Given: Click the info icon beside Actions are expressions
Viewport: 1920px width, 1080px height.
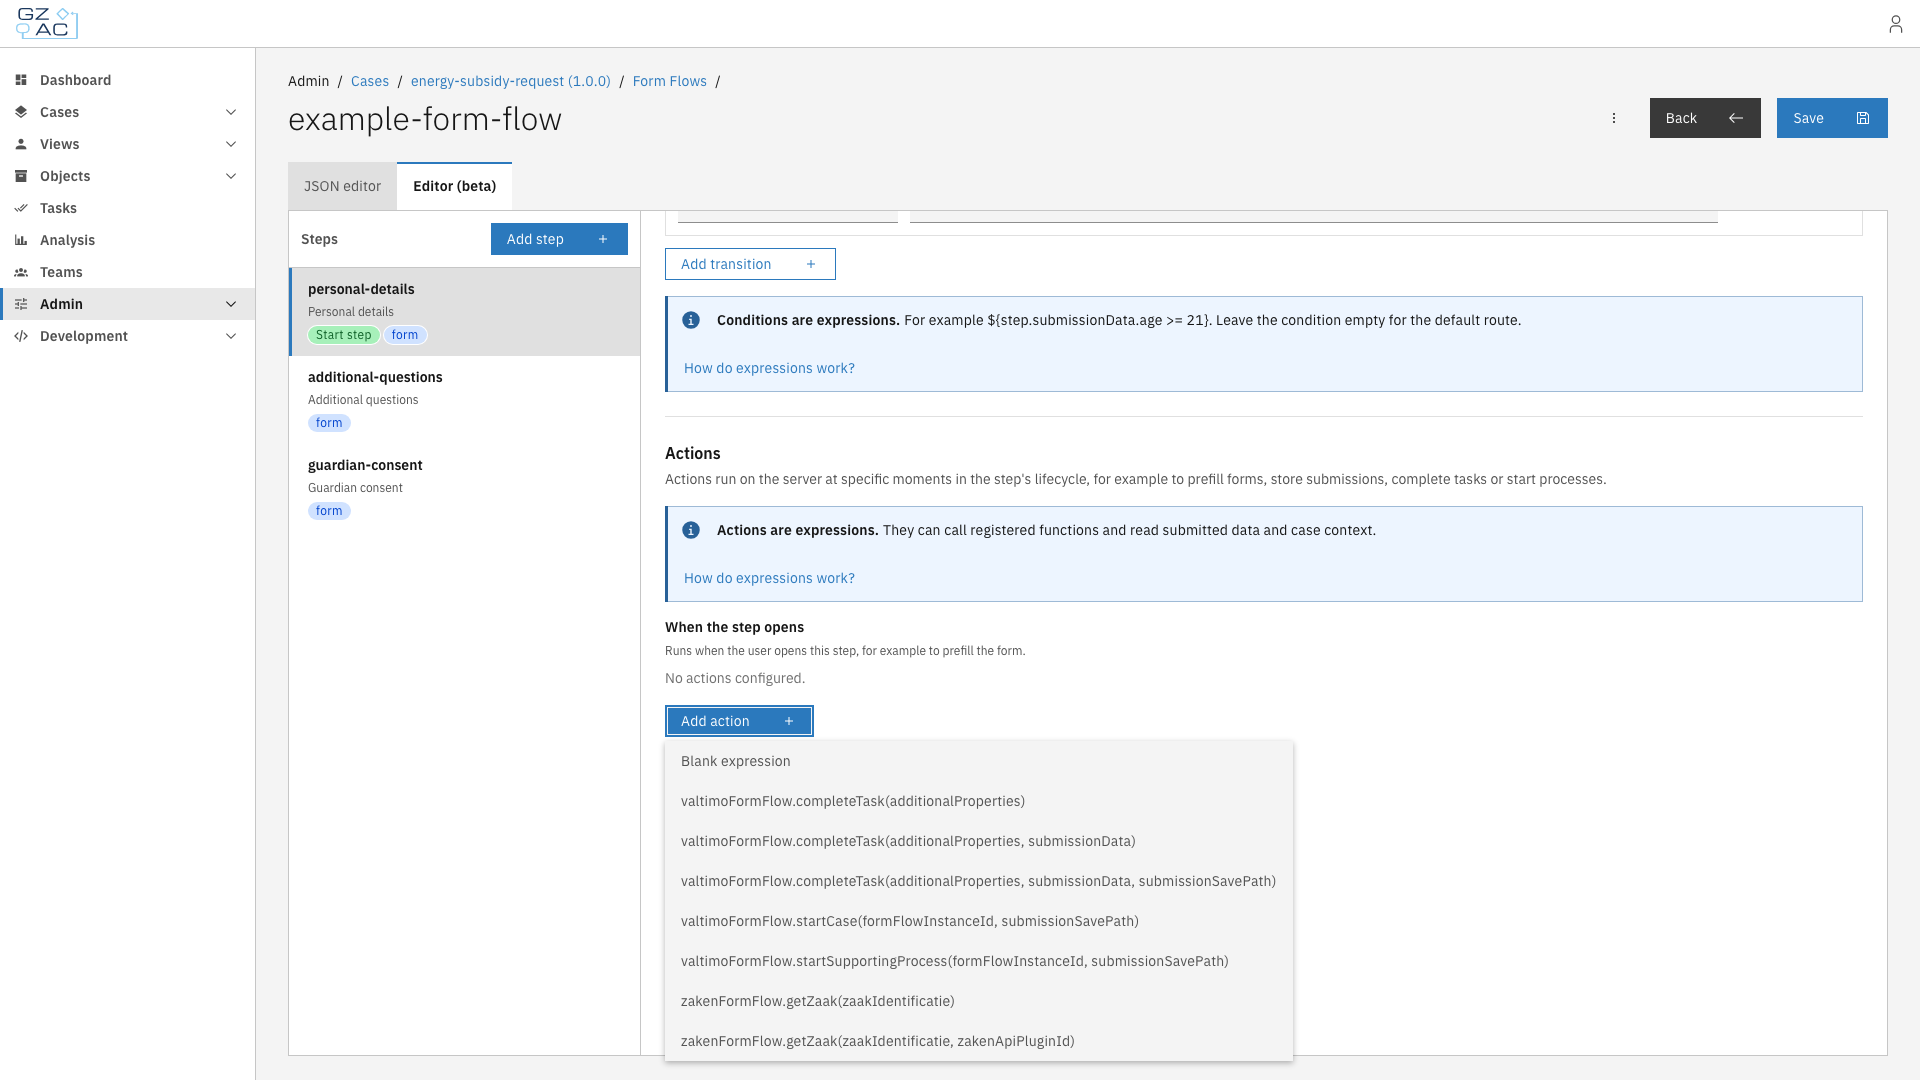Looking at the screenshot, I should click(691, 530).
